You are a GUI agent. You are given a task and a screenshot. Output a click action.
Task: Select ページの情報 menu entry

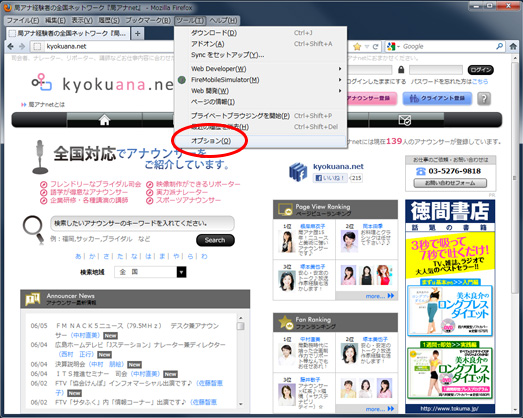tap(260, 102)
